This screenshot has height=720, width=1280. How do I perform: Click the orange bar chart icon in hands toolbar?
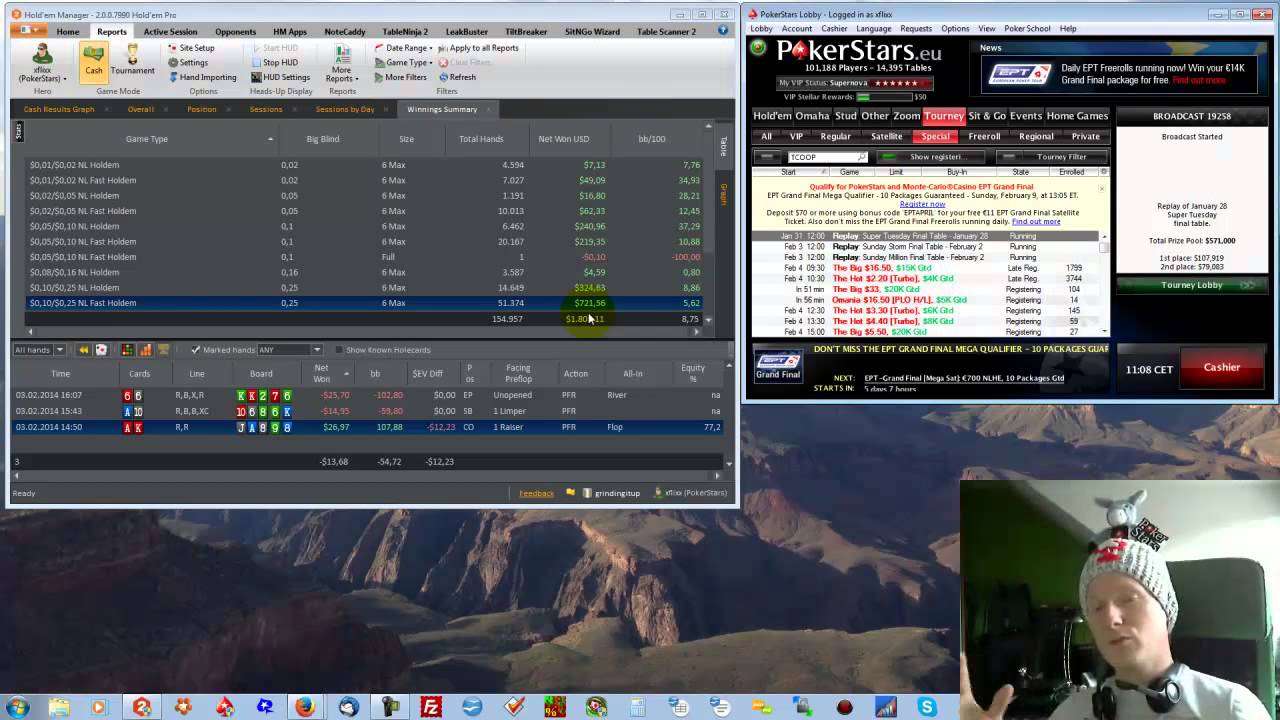[x=145, y=350]
